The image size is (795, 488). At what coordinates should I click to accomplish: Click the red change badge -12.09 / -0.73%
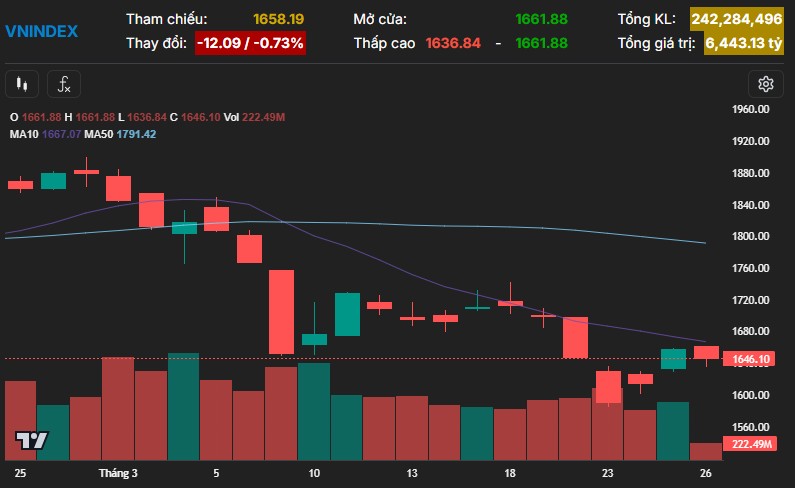point(249,43)
